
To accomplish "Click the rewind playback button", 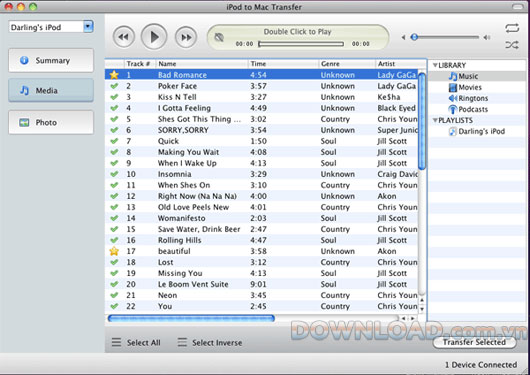I will [x=124, y=37].
